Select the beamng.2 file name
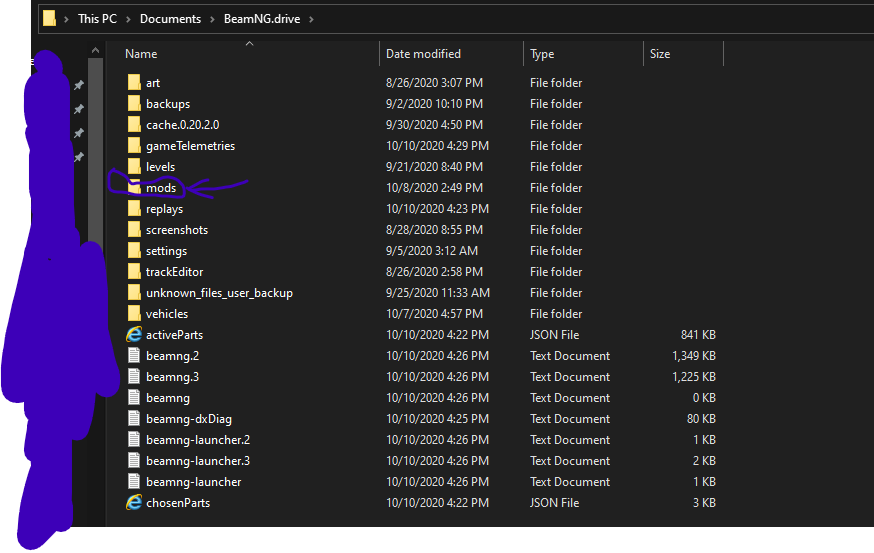Screen dimensions: 874x553 (x=172, y=356)
